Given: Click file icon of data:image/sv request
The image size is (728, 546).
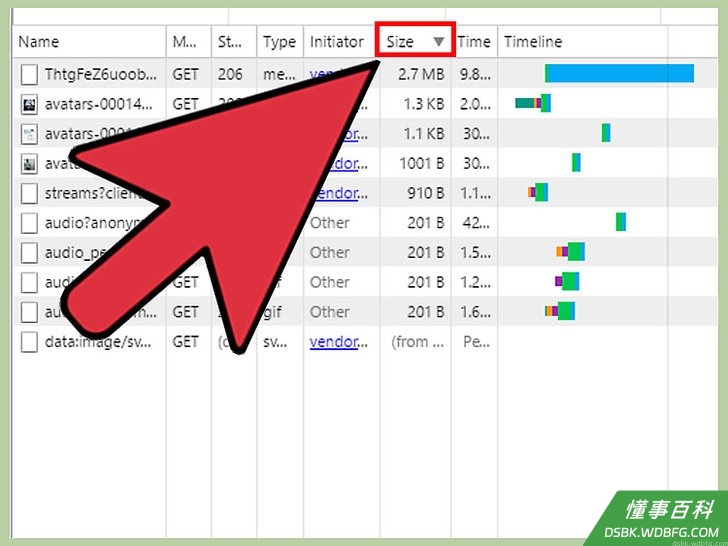Looking at the screenshot, I should (29, 342).
